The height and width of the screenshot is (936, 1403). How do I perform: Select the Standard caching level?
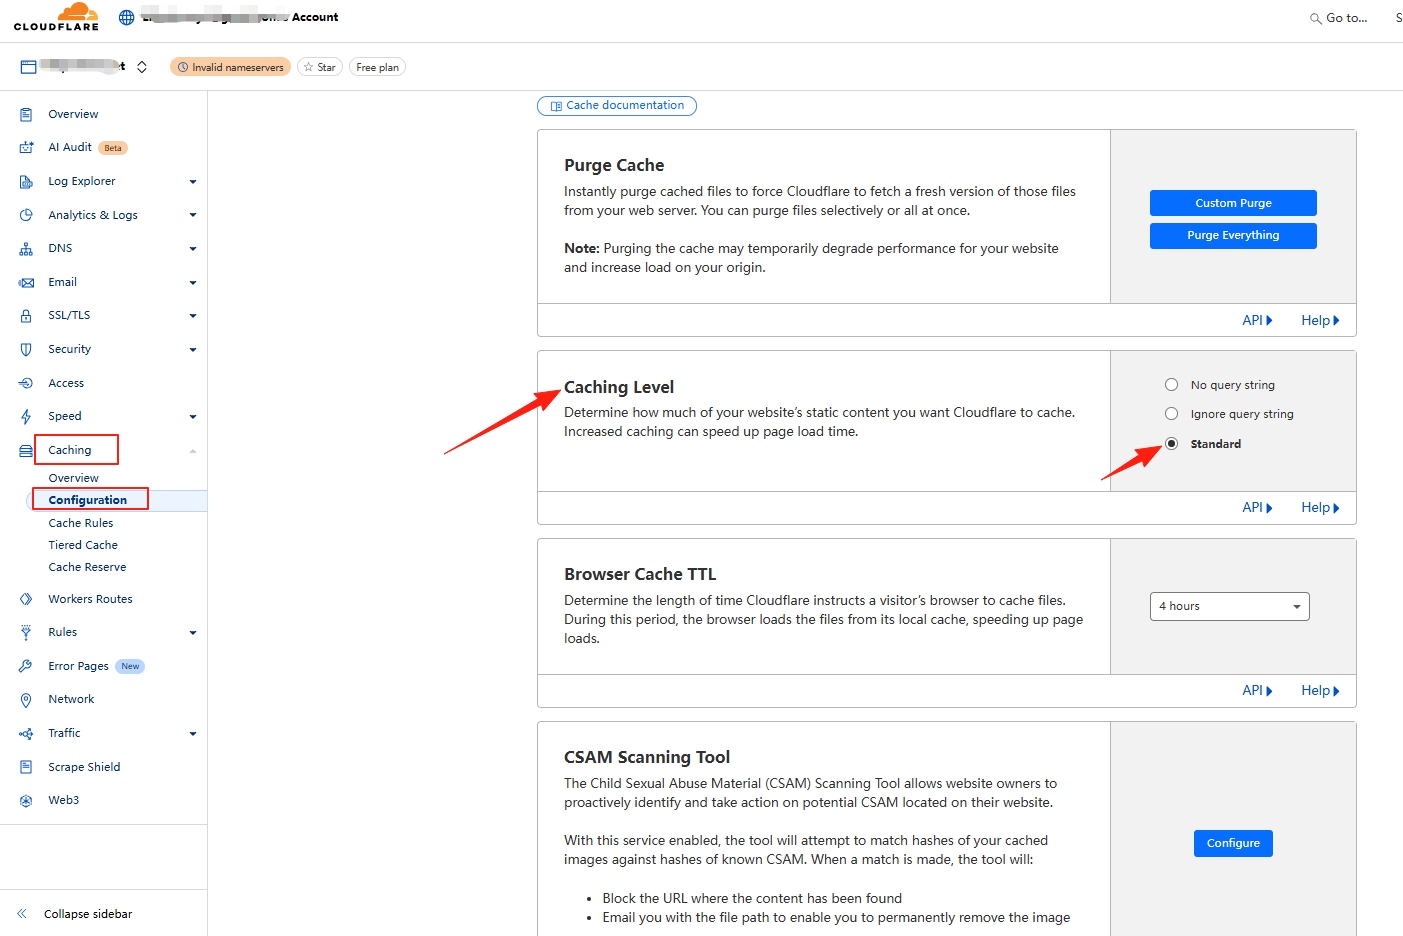pos(1171,444)
